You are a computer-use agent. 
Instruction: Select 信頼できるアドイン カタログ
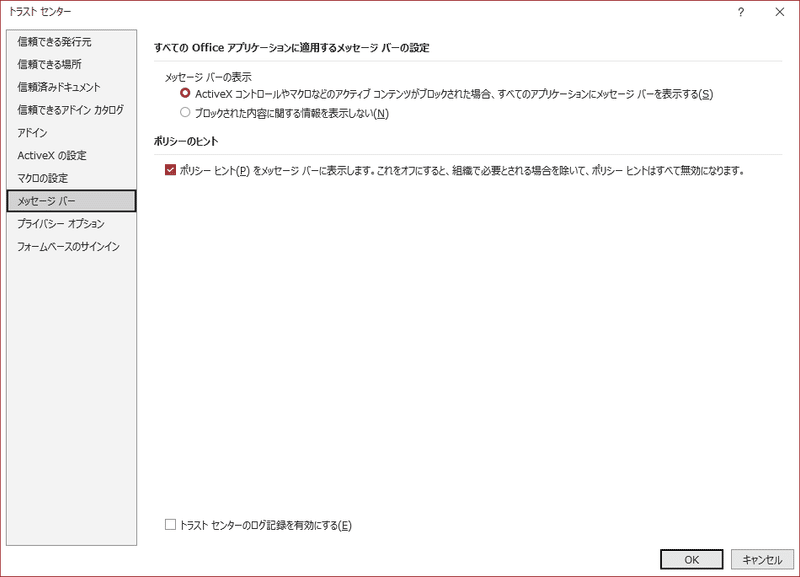click(71, 110)
